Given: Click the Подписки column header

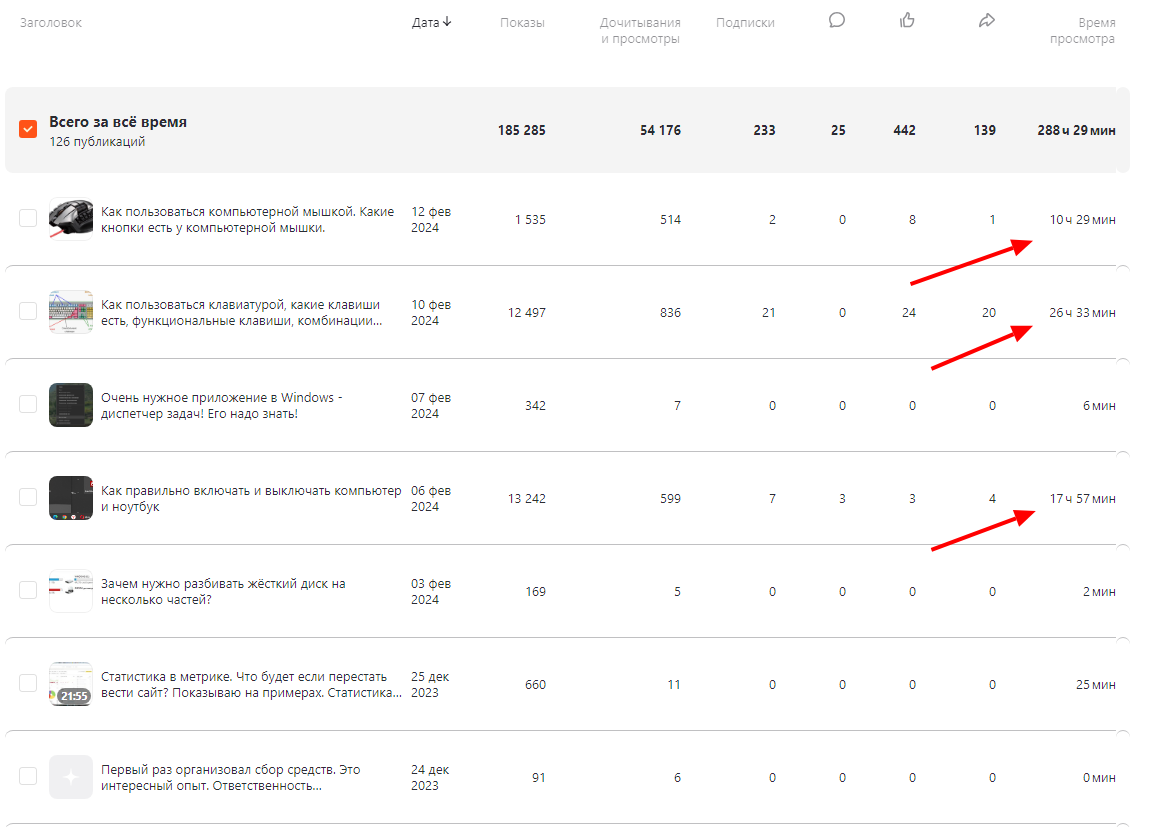Looking at the screenshot, I should coord(745,22).
